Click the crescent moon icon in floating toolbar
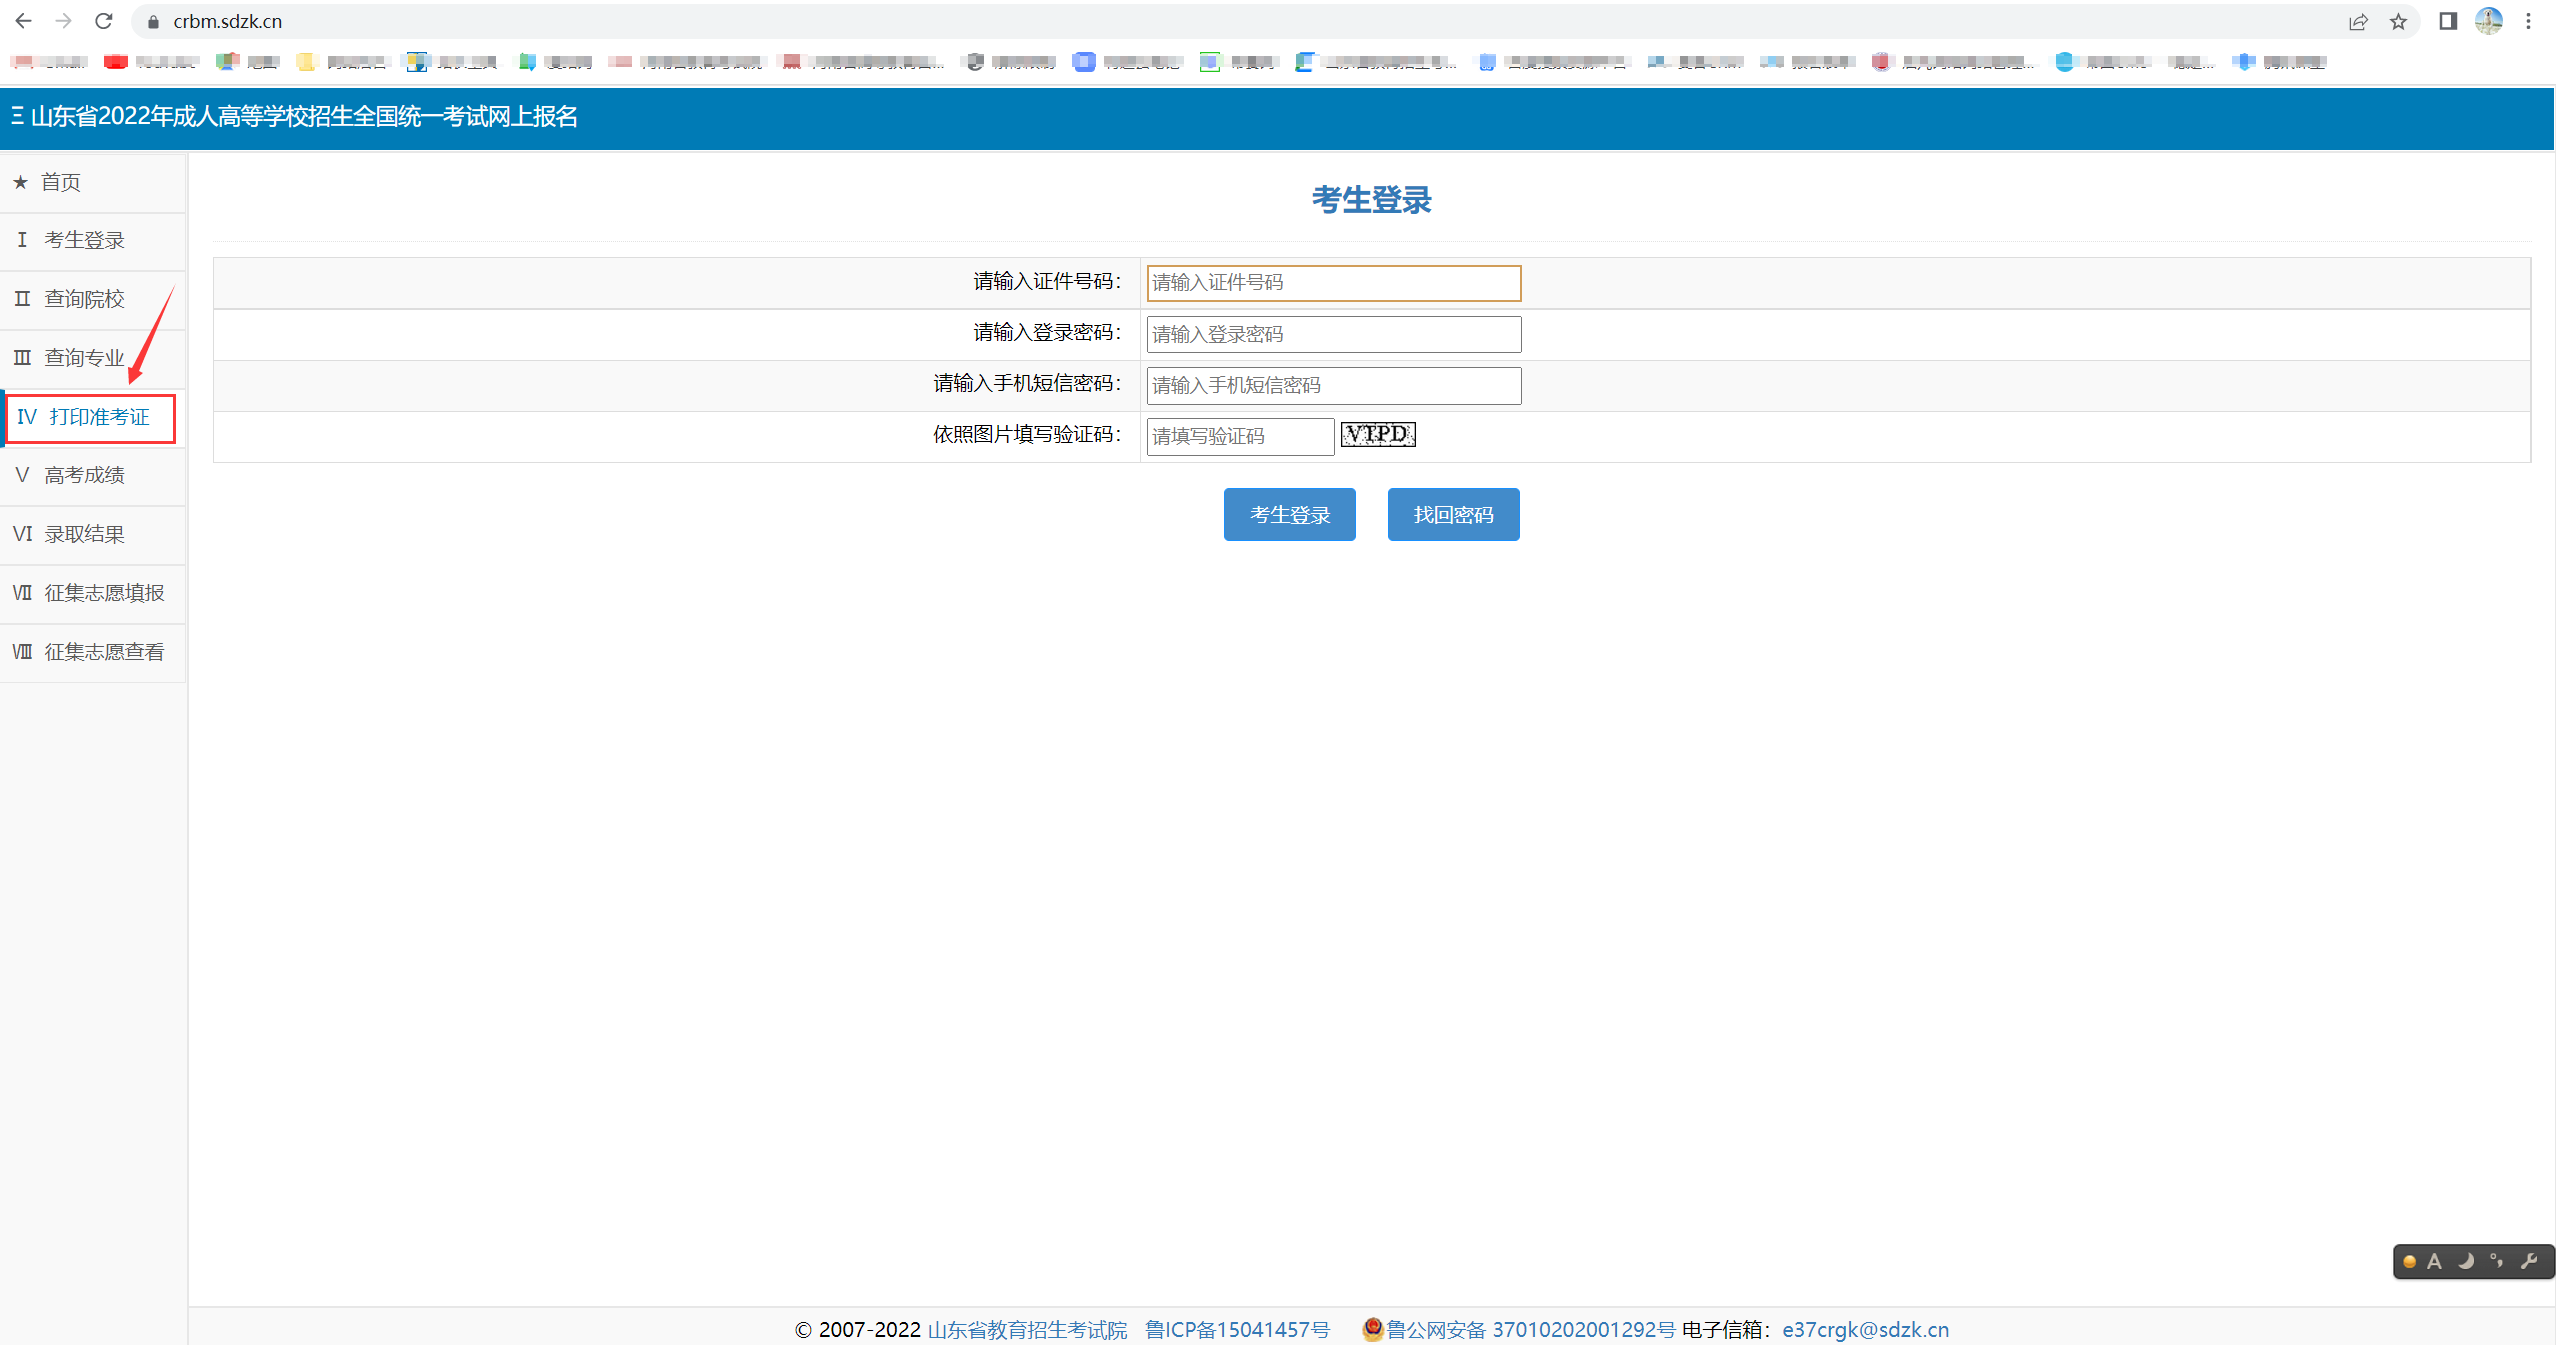 click(2466, 1261)
